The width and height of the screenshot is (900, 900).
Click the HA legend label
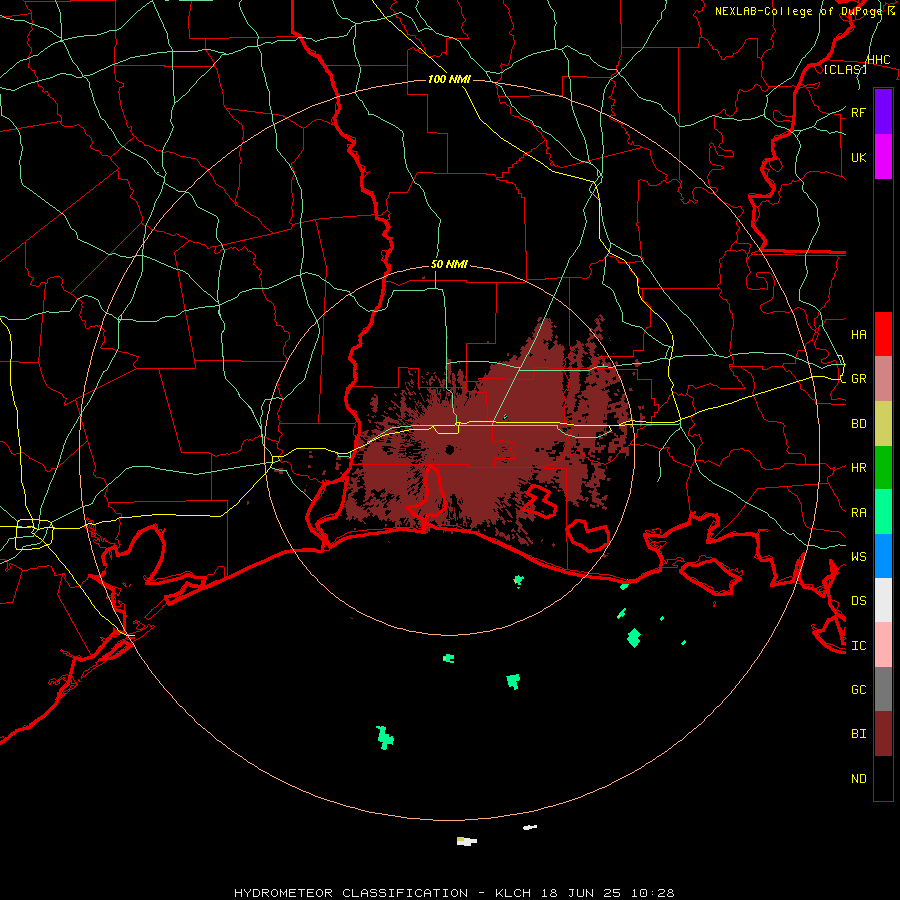[858, 334]
